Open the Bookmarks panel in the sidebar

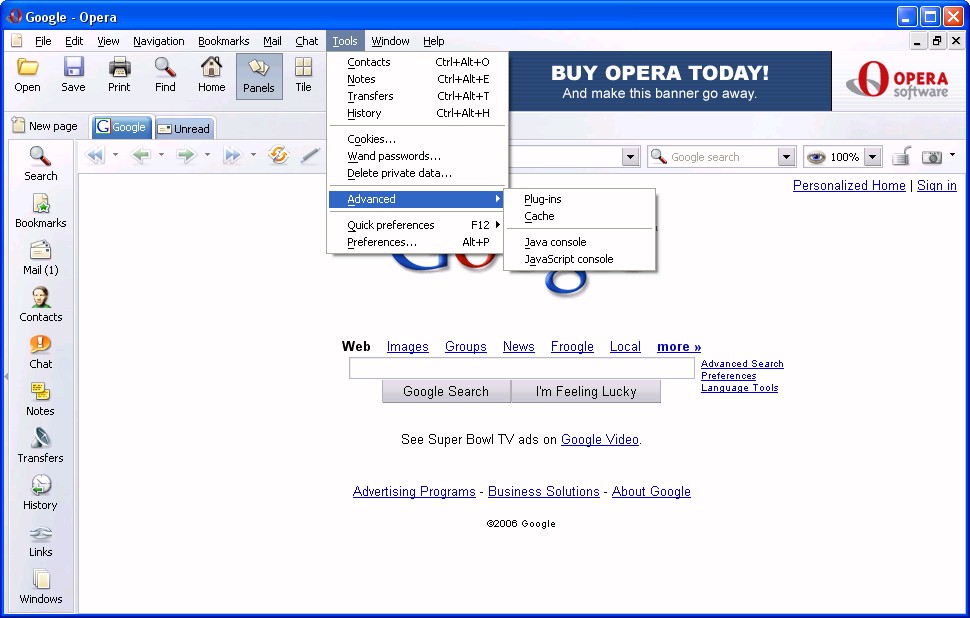(x=41, y=211)
